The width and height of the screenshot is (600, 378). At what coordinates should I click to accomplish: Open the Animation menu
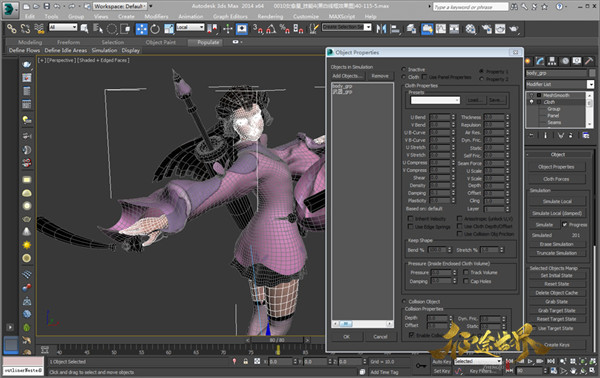click(191, 16)
